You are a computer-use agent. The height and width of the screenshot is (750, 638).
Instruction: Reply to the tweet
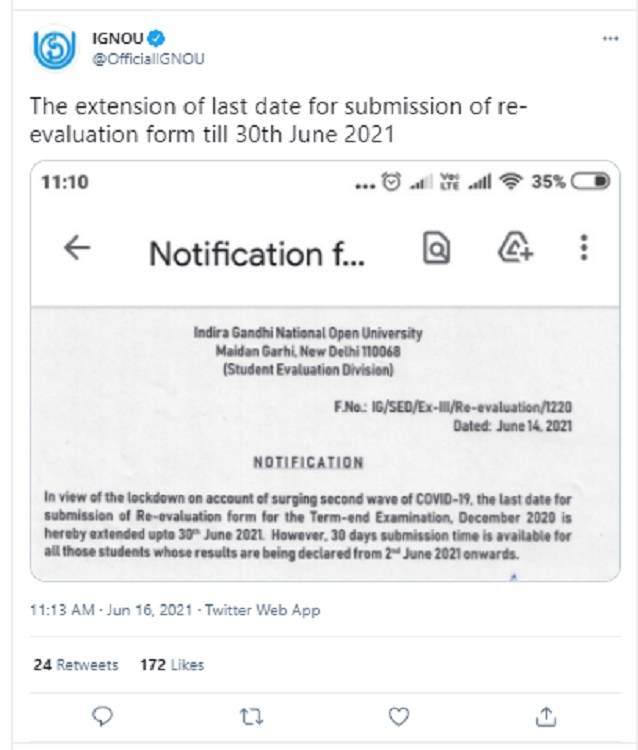pos(103,716)
